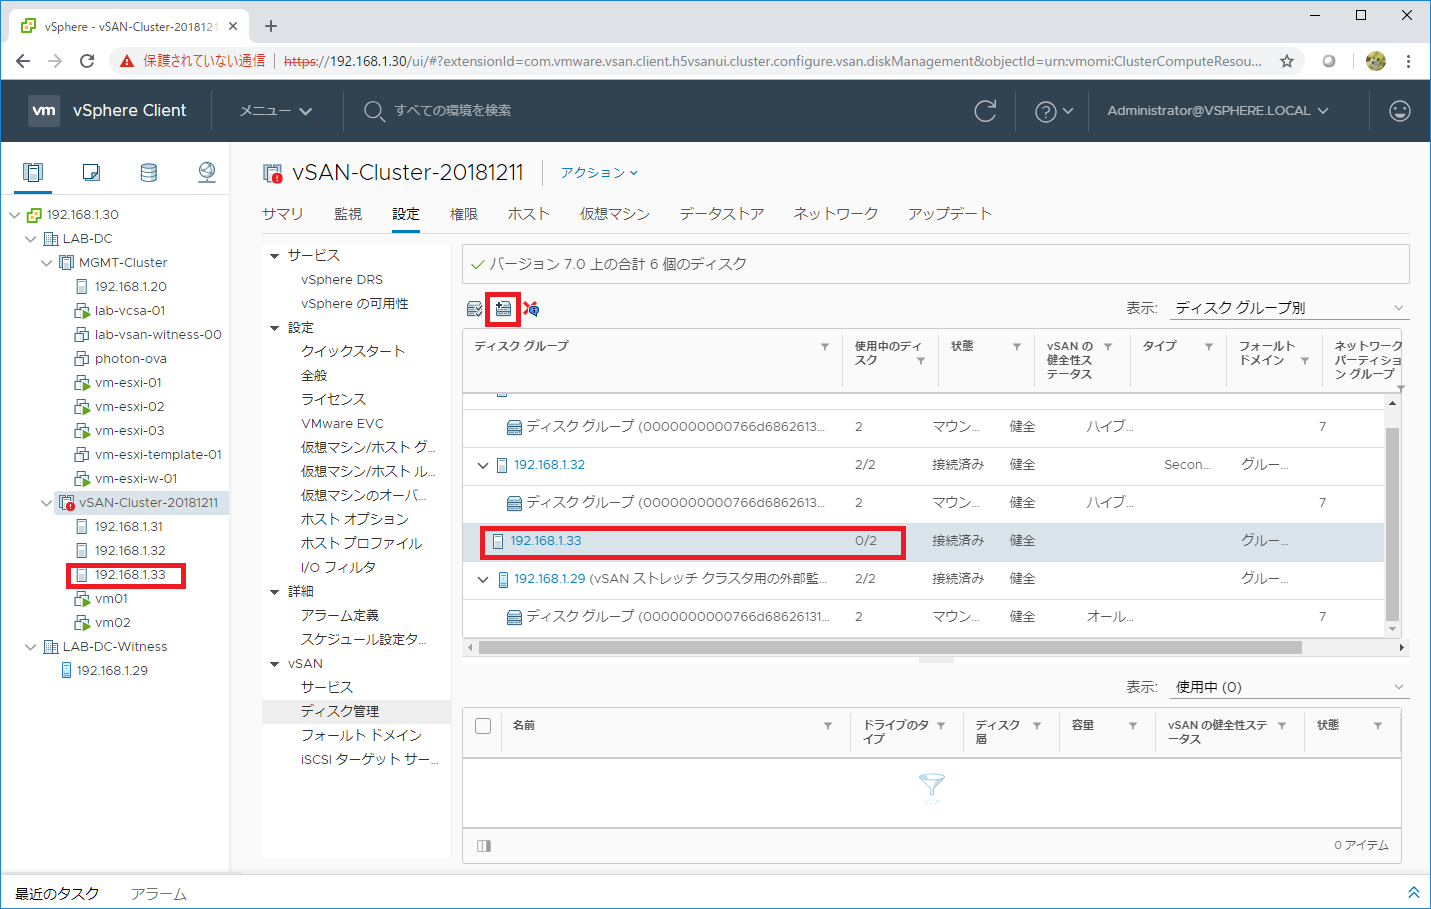This screenshot has width=1431, height=909.
Task: Switch to the 権限 tab
Action: point(464,214)
